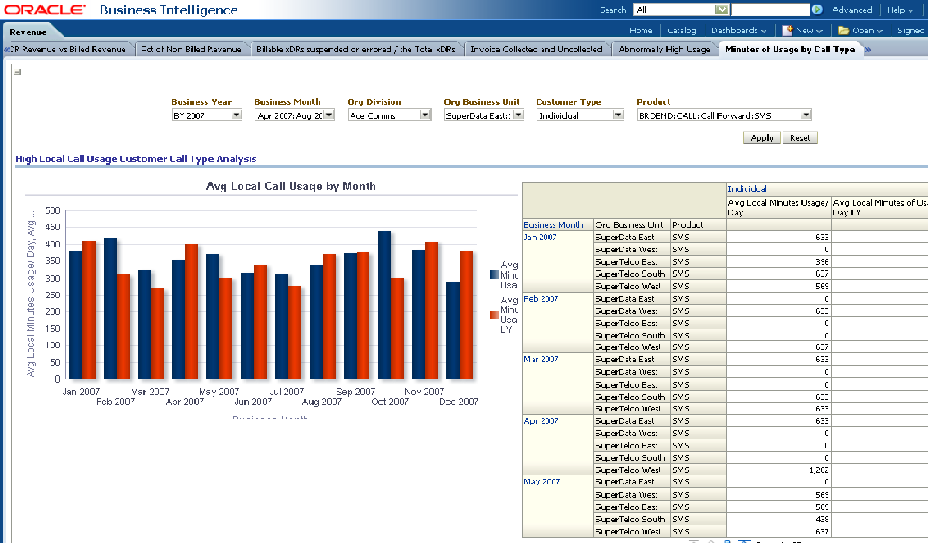Screen dimensions: 928x543
Task: Click the Apr 2007 row link
Action: [x=541, y=421]
